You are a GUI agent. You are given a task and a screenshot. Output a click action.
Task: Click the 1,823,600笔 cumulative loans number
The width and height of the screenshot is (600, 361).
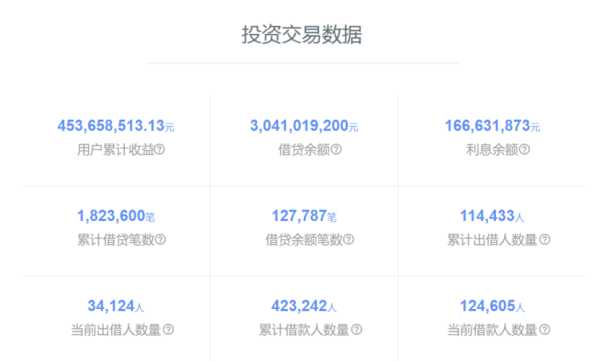(x=116, y=216)
